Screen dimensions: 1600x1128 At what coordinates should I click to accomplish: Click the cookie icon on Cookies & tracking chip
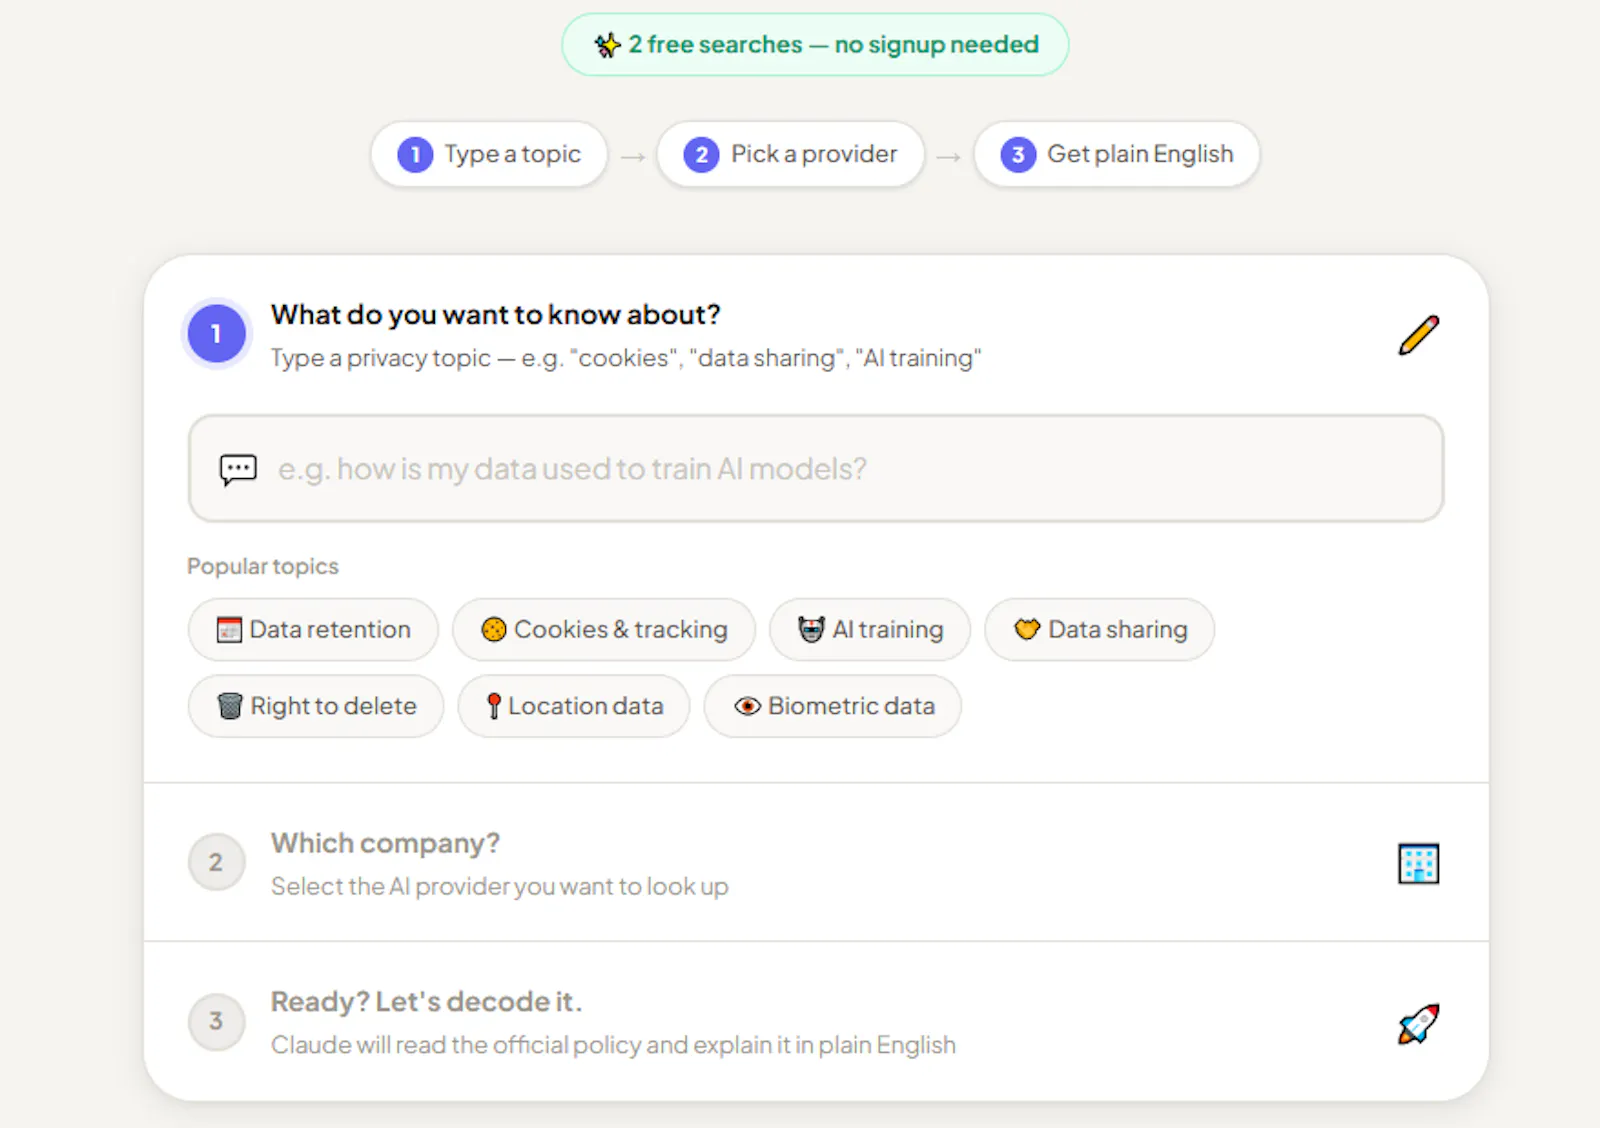(x=494, y=629)
